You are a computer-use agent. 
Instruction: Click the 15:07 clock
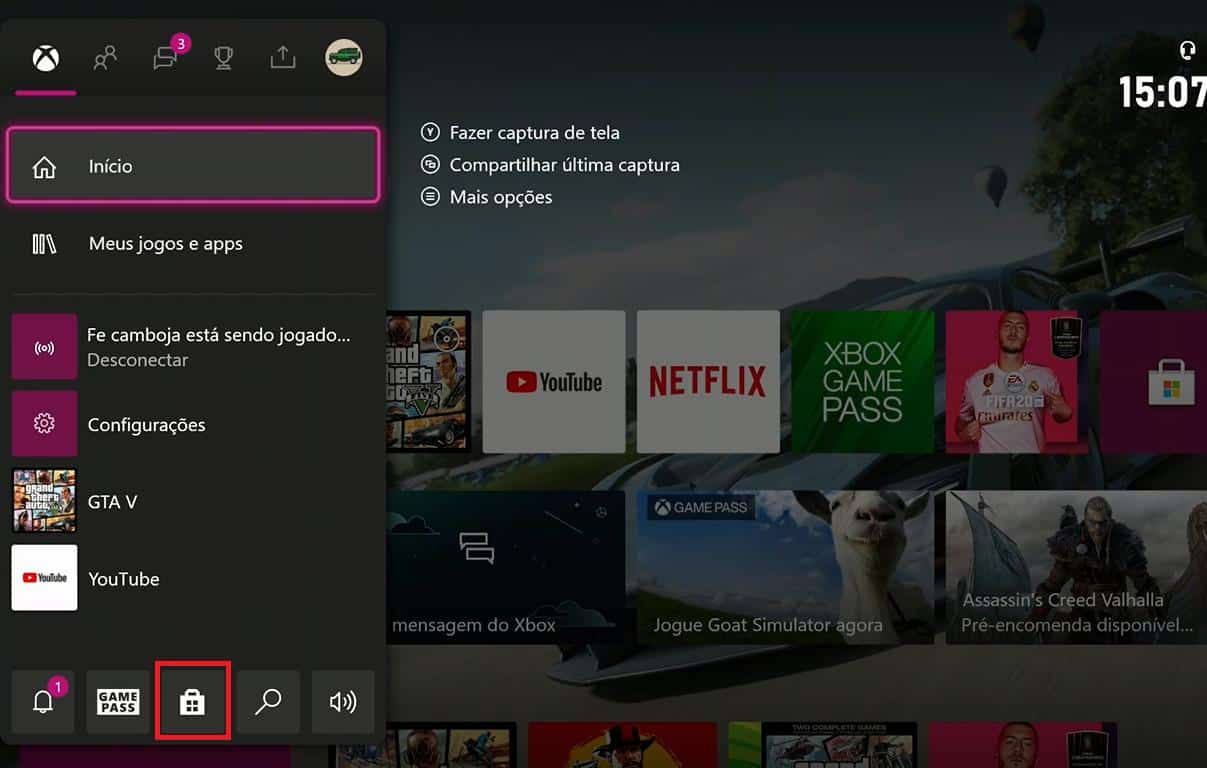click(1162, 92)
